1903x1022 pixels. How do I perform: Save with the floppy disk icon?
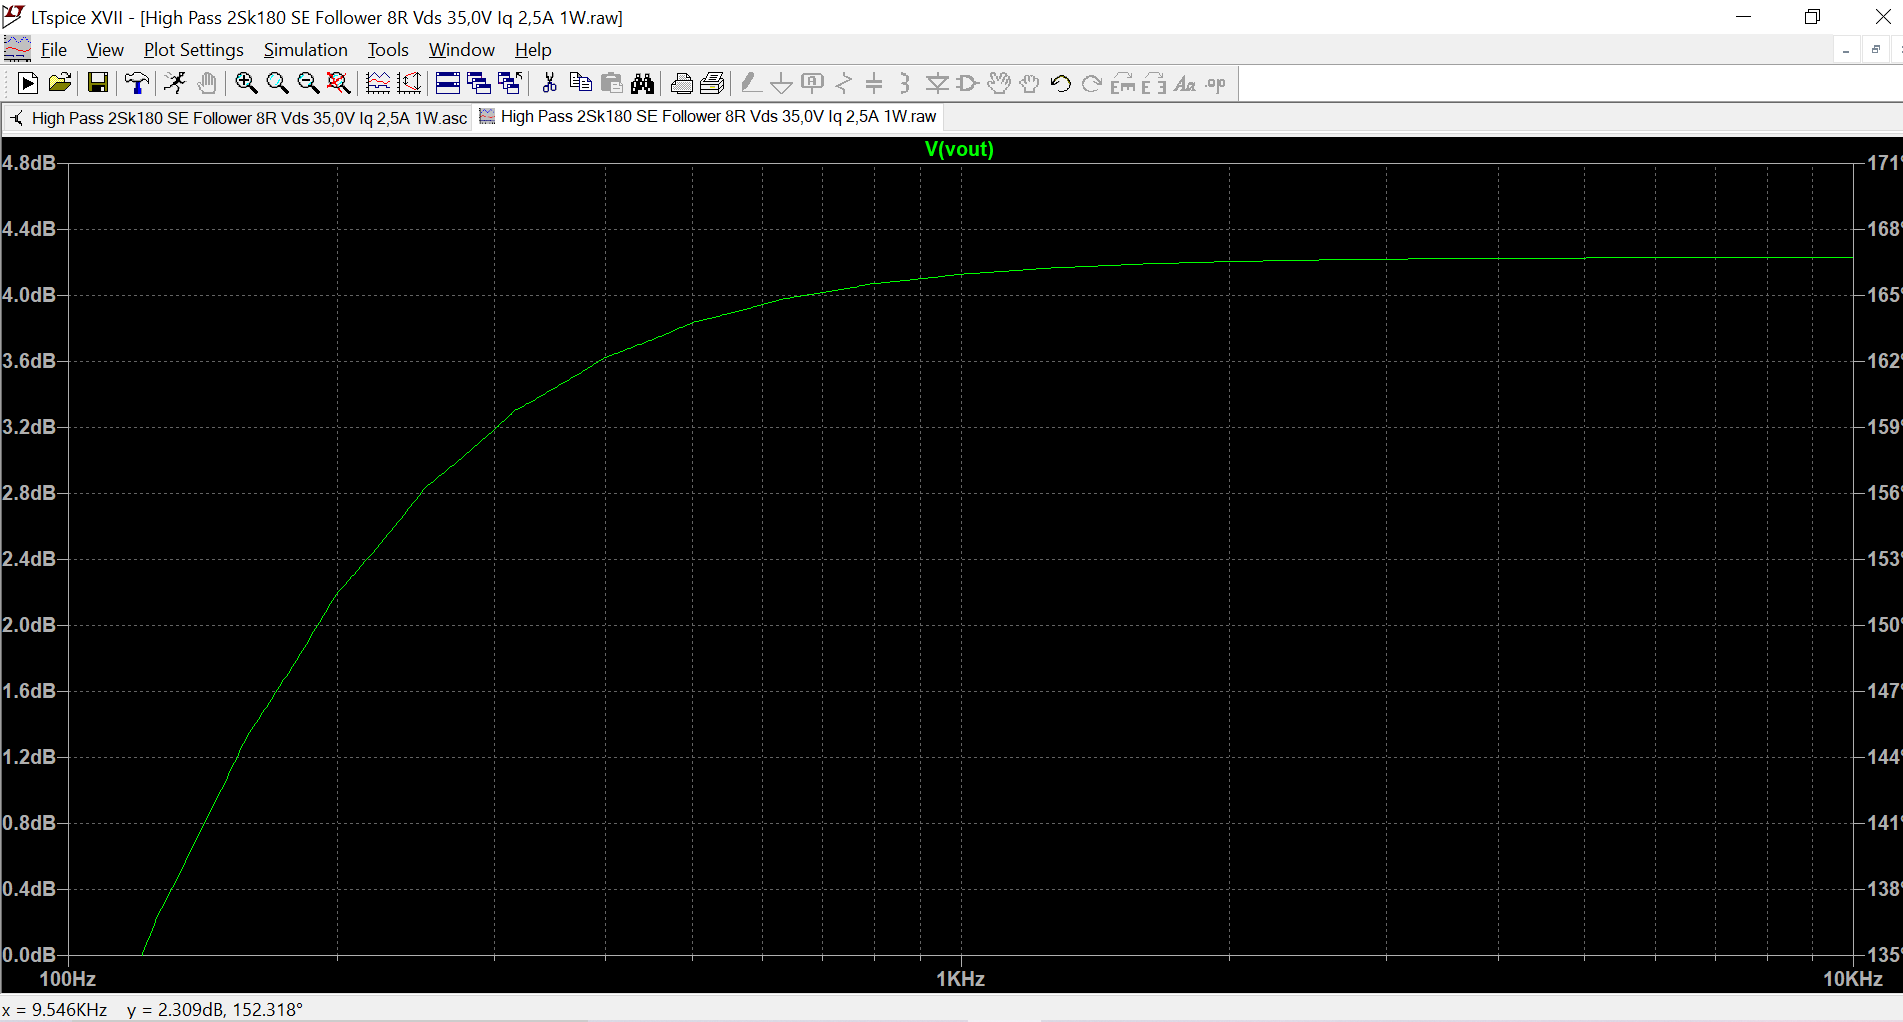click(98, 84)
